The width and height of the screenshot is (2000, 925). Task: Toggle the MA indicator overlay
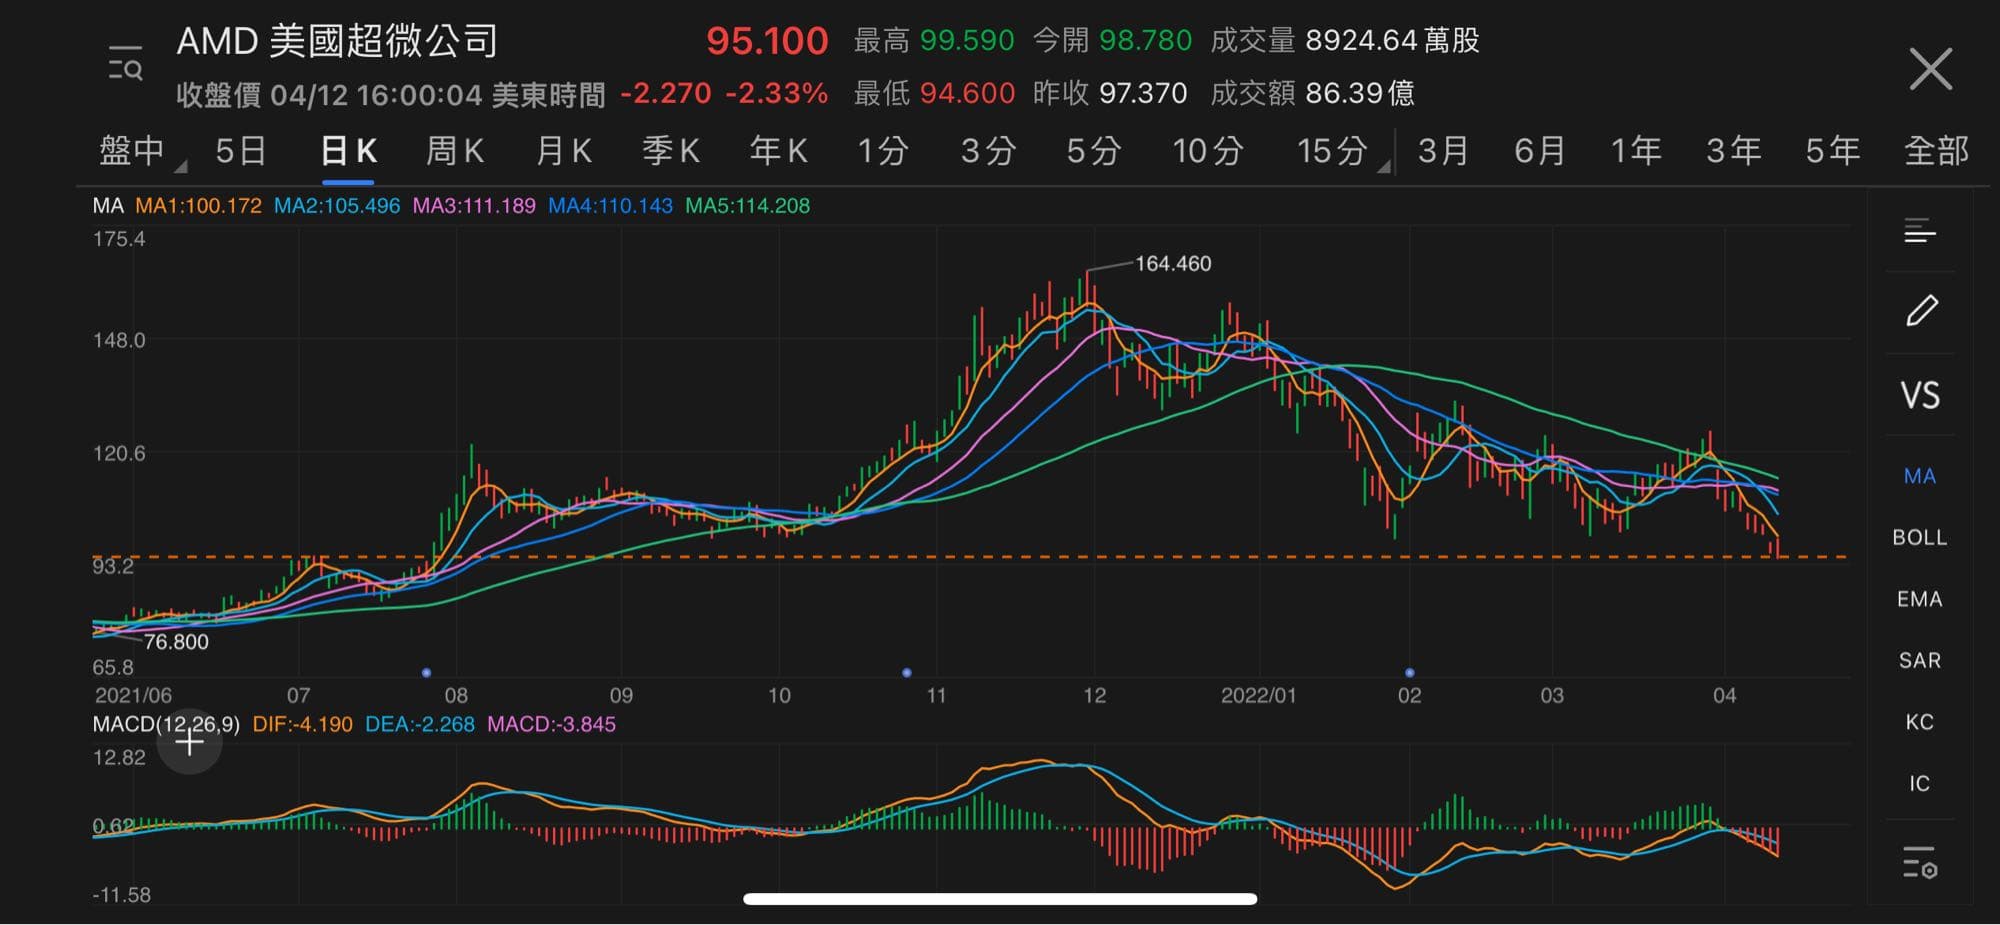(x=1919, y=476)
